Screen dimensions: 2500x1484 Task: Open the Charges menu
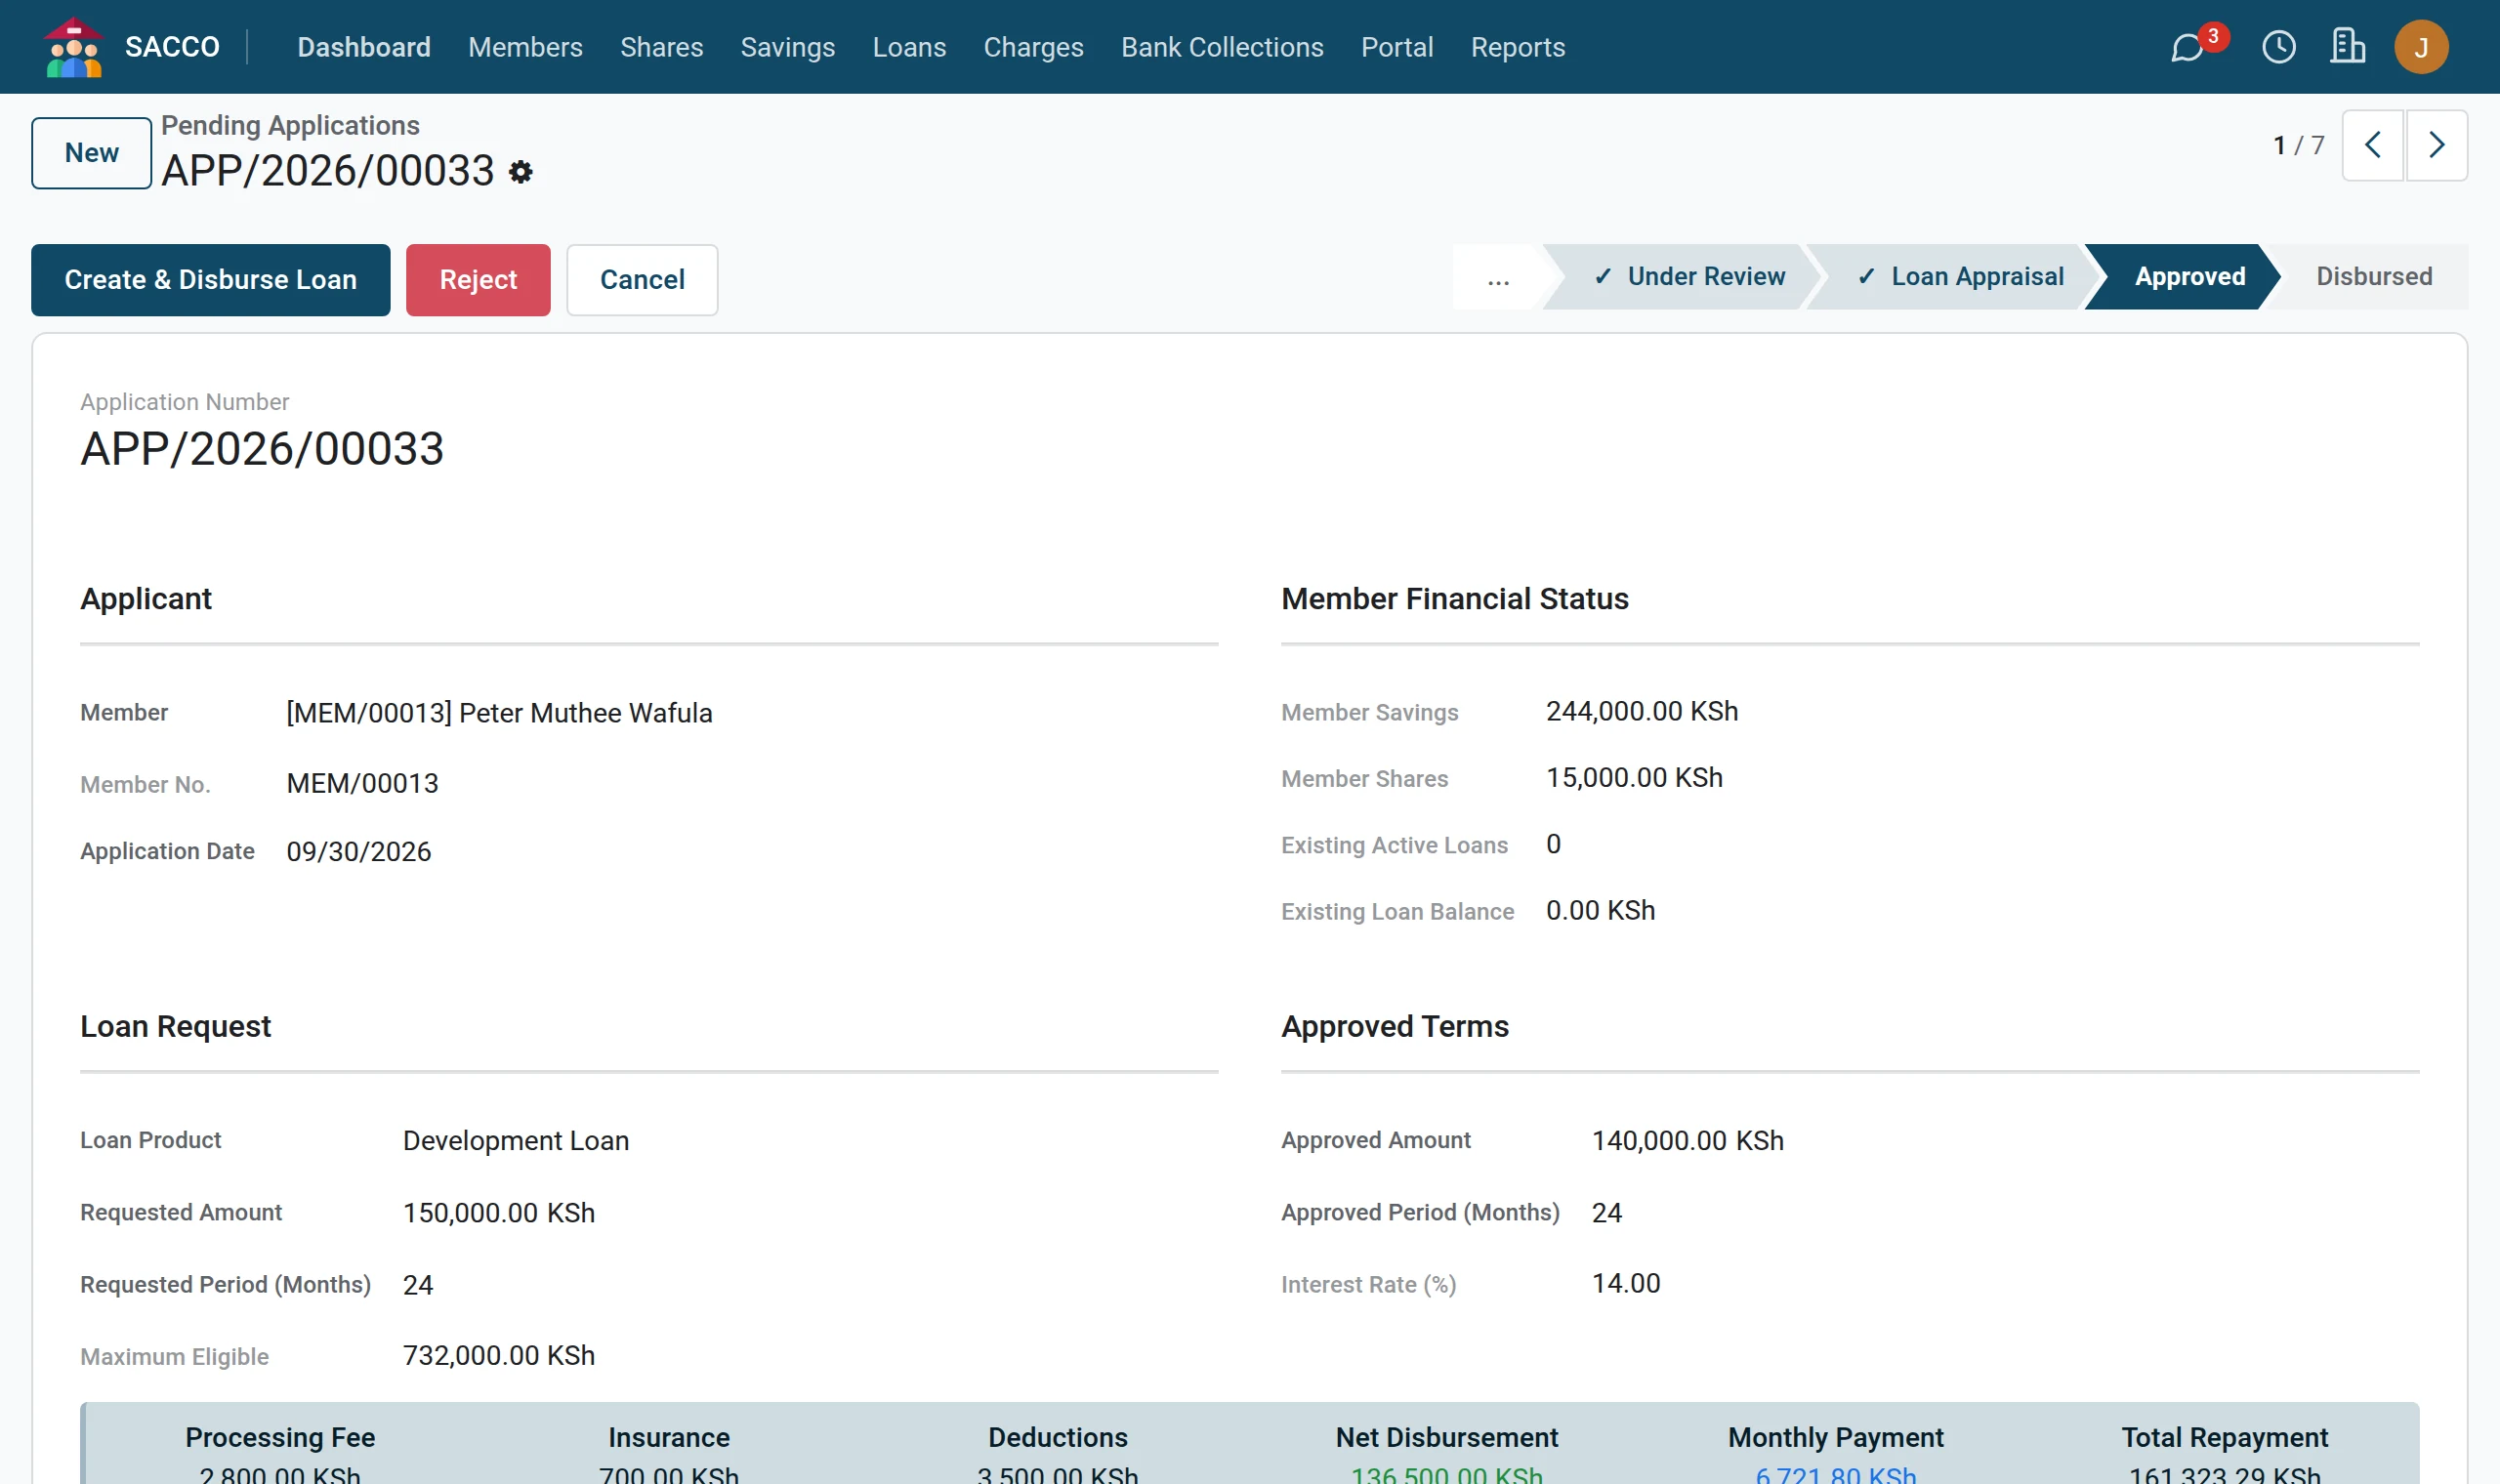(1033, 47)
